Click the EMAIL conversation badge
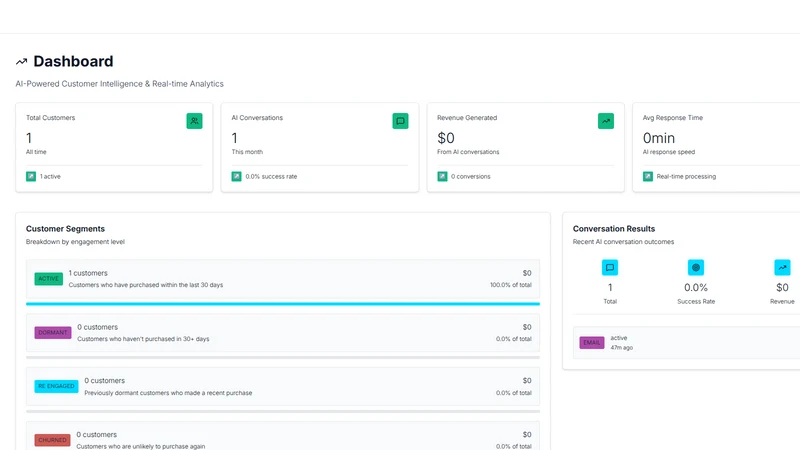The height and width of the screenshot is (450, 800). click(x=592, y=342)
